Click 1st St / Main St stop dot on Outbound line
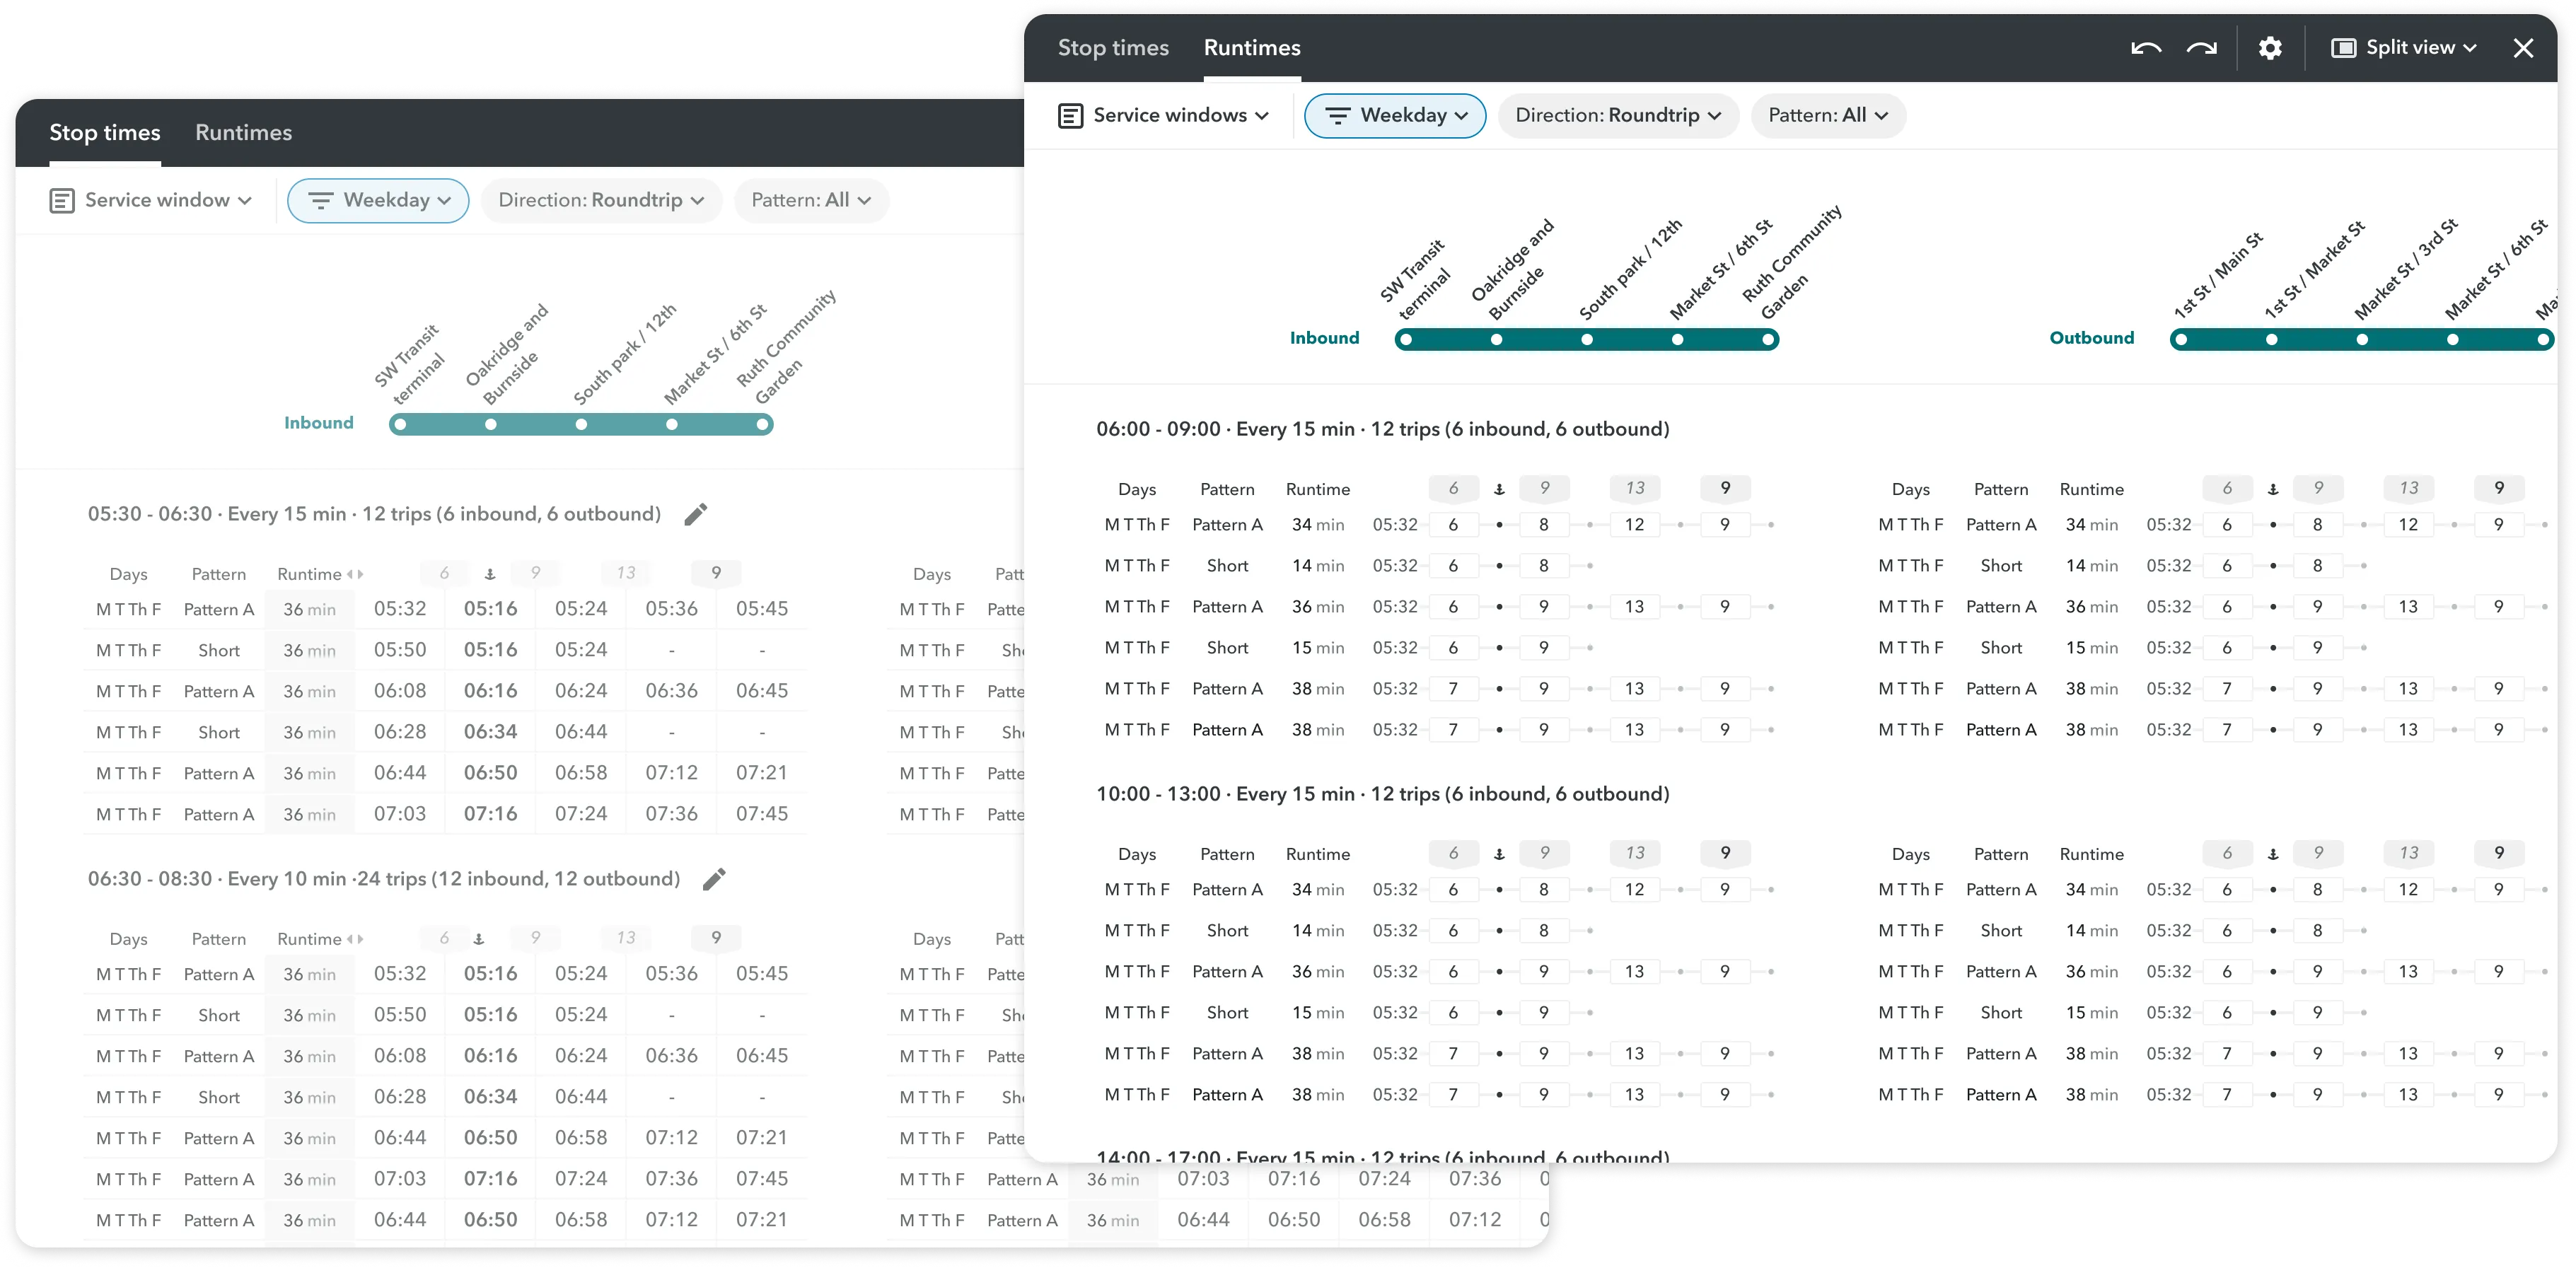Image resolution: width=2576 pixels, height=1268 pixels. 2181,339
